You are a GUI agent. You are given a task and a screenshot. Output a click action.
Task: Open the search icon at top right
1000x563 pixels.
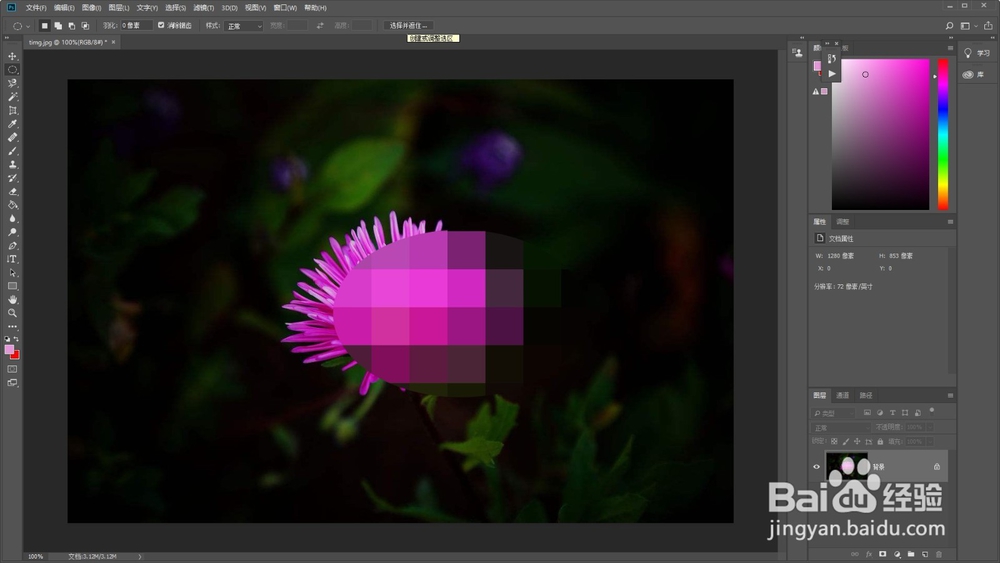point(949,26)
